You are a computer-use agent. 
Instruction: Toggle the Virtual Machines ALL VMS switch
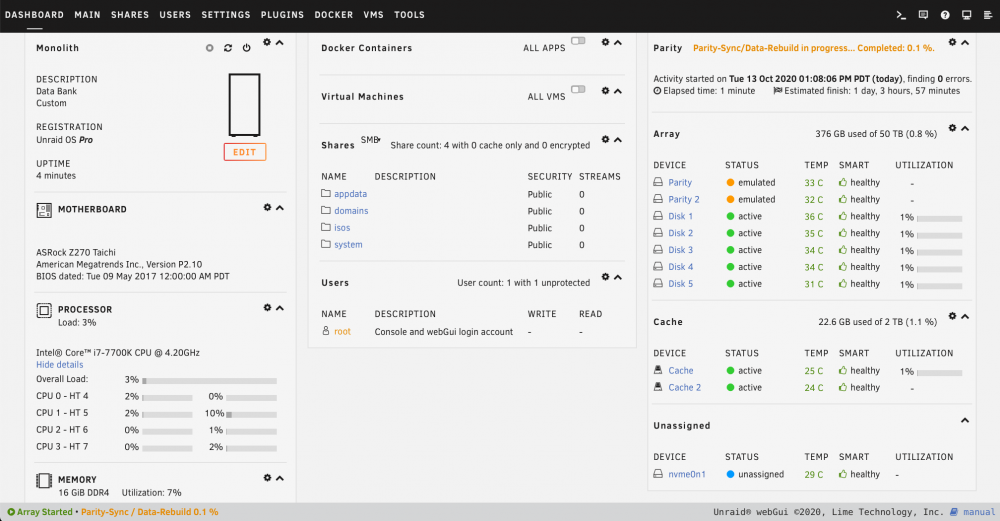(x=578, y=89)
